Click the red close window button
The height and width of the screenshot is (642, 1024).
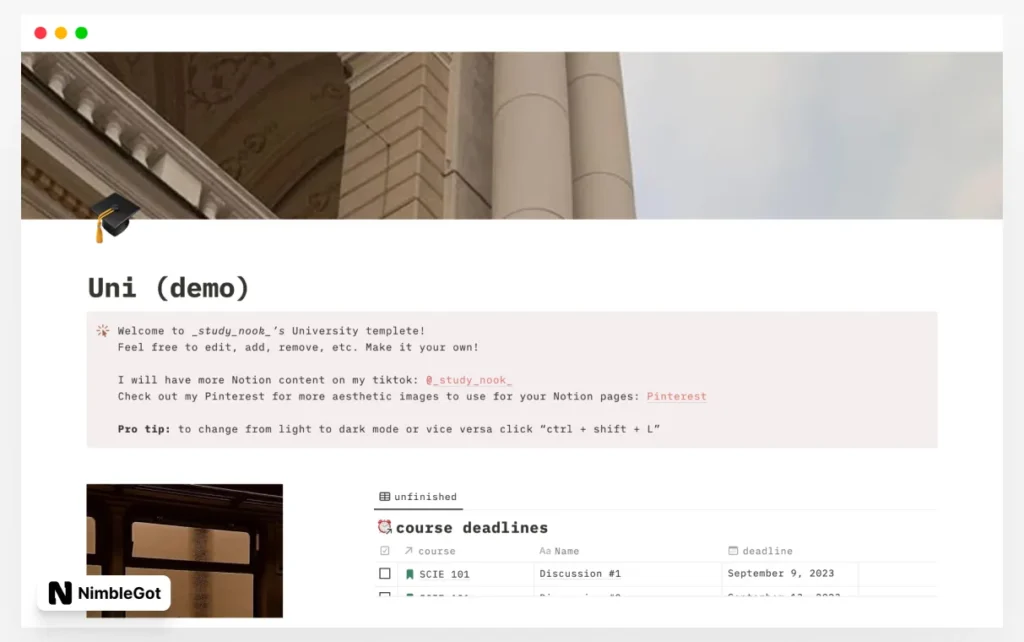point(40,33)
